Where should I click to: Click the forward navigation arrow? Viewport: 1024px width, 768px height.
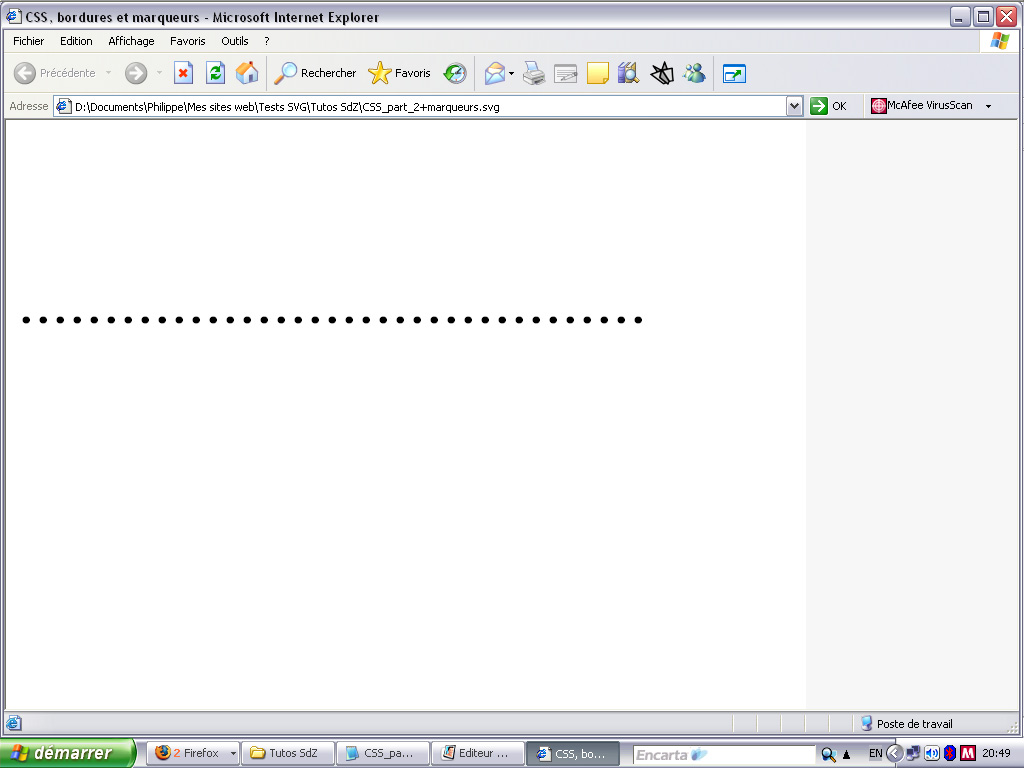(x=136, y=73)
